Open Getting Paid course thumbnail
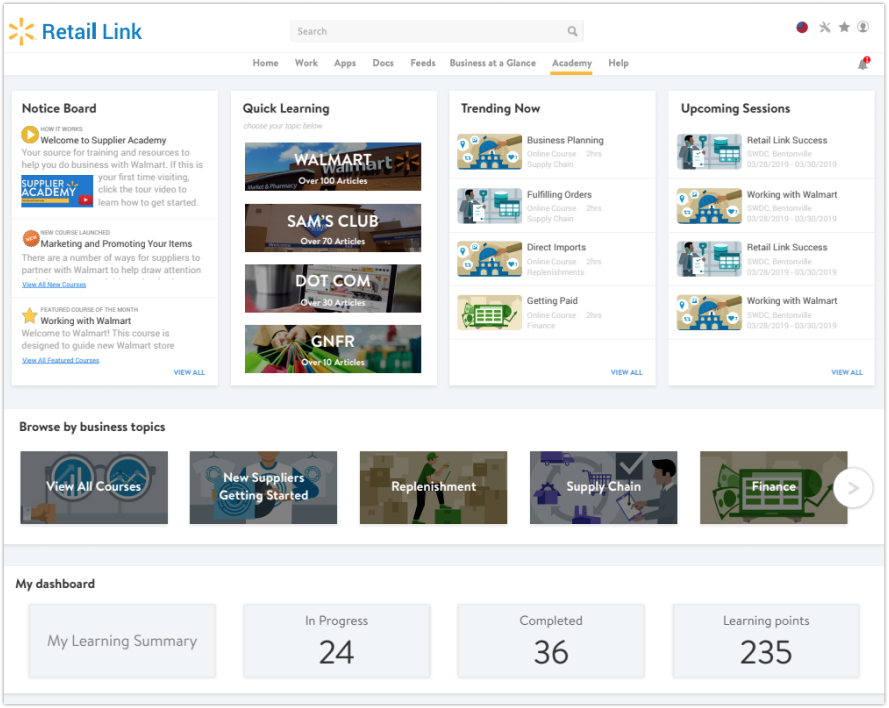This screenshot has height=708, width=889. [x=489, y=312]
